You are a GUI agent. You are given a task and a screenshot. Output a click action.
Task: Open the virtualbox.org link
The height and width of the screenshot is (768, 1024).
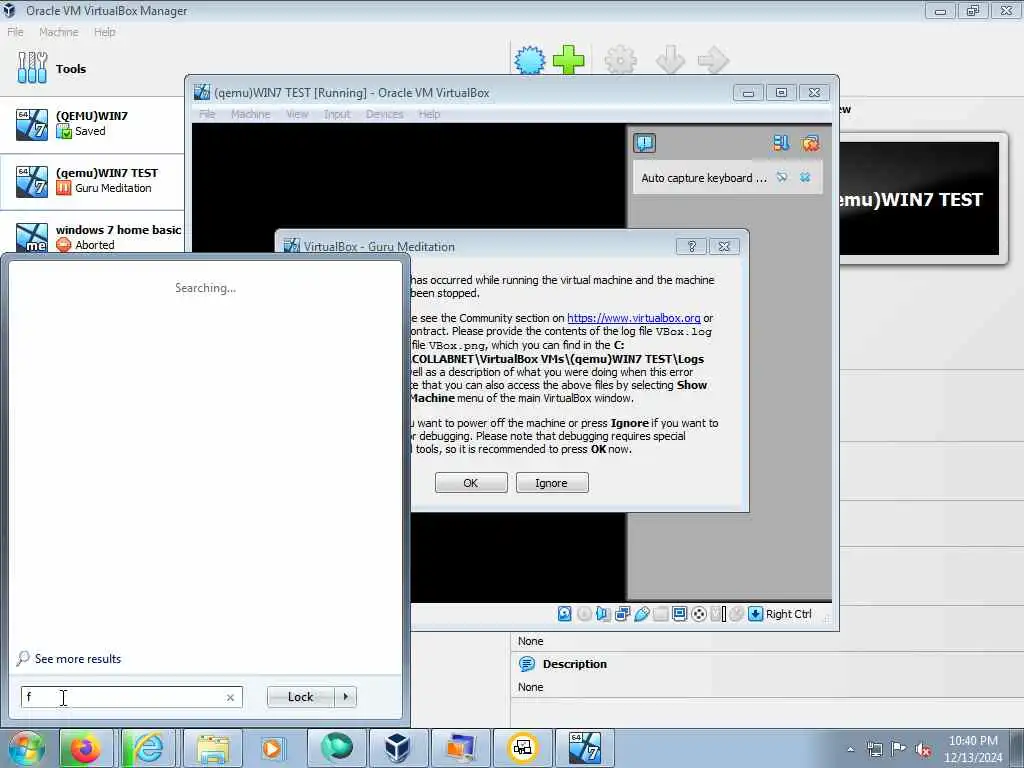click(x=633, y=318)
